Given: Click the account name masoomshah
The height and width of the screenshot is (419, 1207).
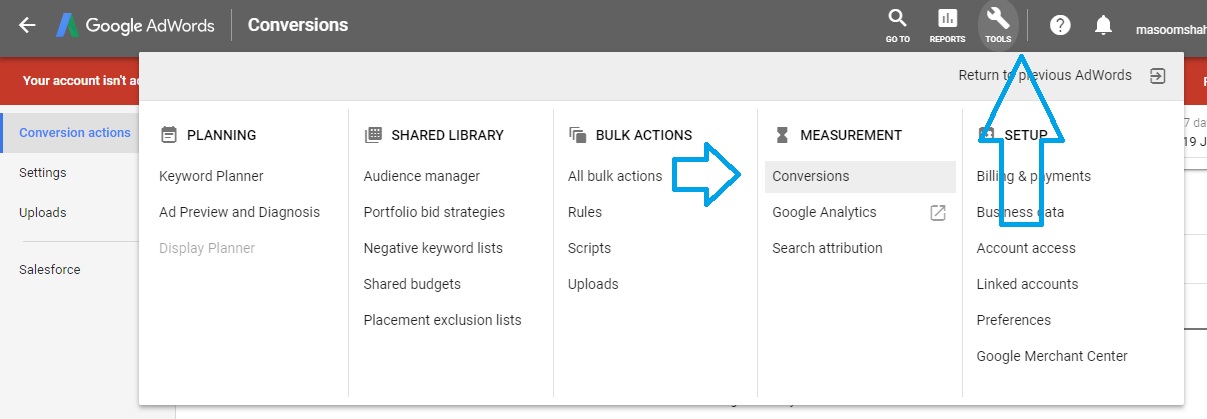Looking at the screenshot, I should pyautogui.click(x=1171, y=29).
